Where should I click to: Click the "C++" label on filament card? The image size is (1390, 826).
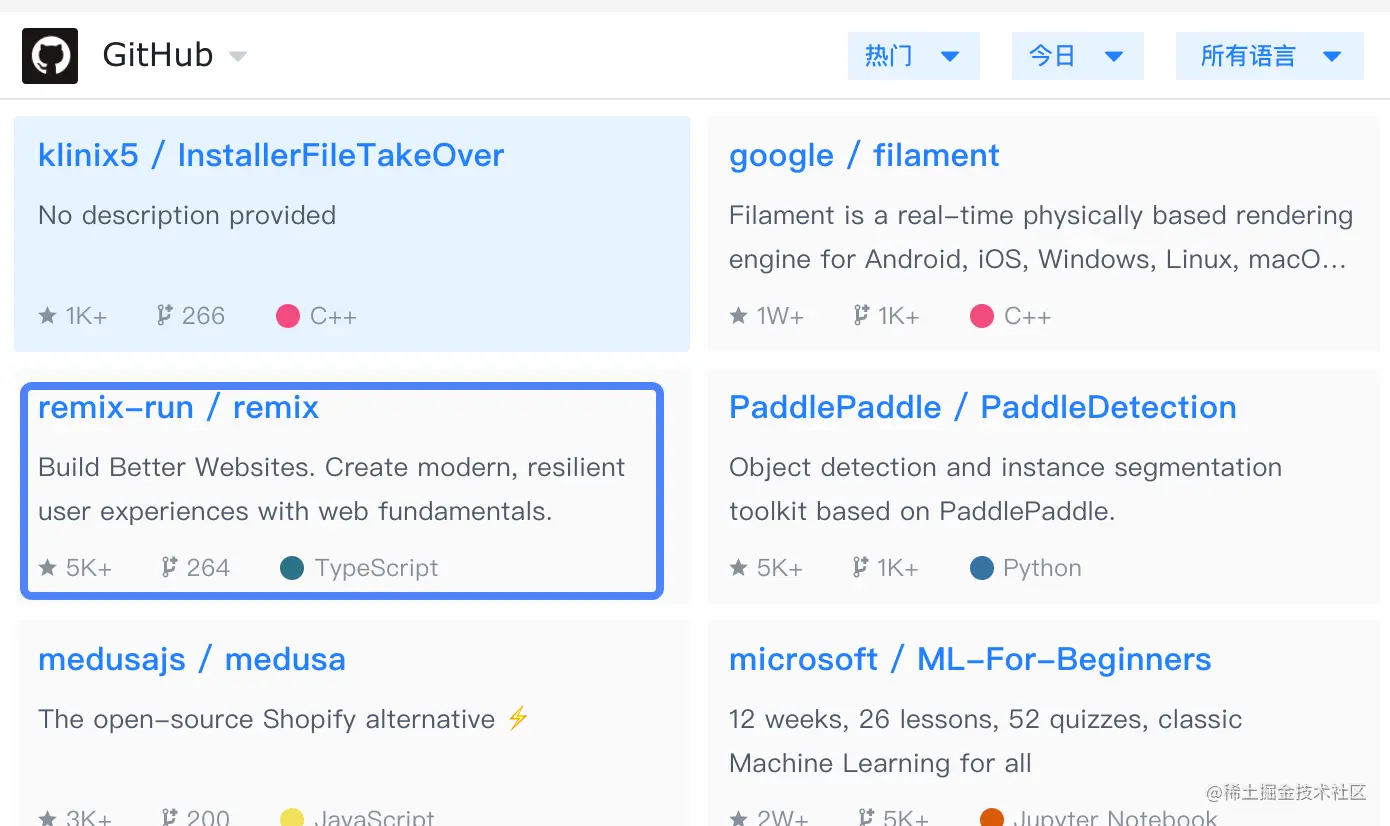pos(1027,316)
